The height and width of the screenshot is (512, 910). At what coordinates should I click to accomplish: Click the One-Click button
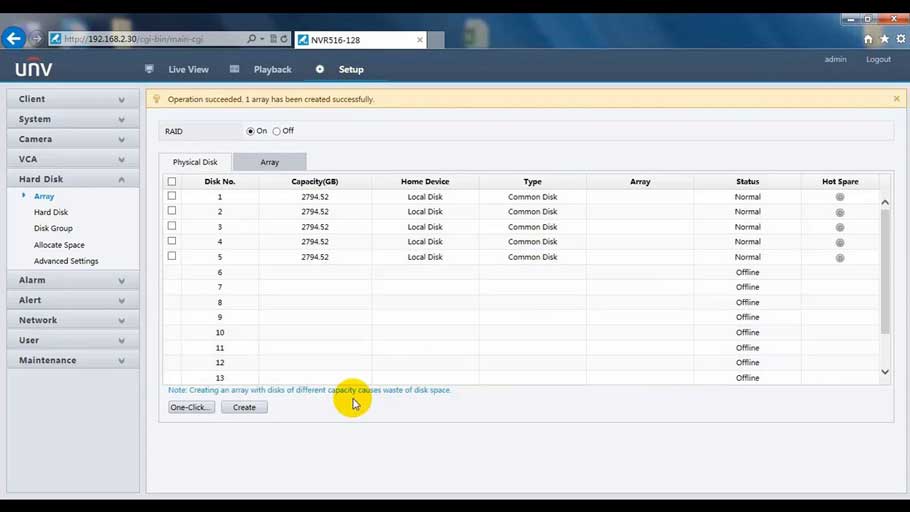pos(191,407)
